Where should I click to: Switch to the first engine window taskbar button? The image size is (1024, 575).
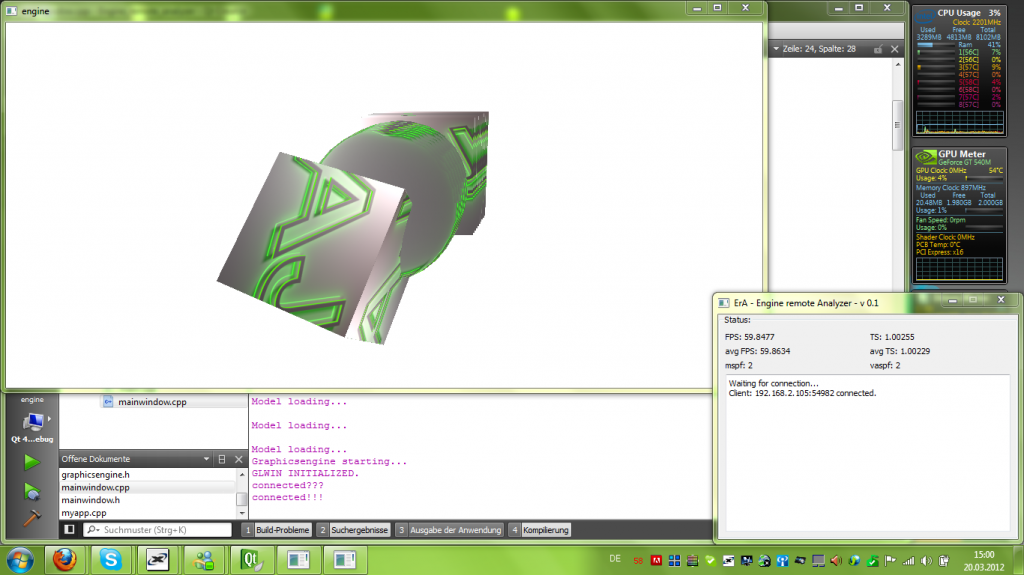298,560
